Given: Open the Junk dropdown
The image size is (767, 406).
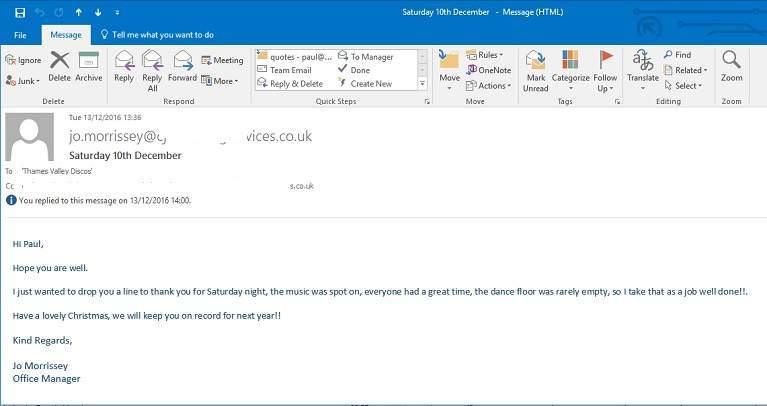Looking at the screenshot, I should tap(23, 81).
